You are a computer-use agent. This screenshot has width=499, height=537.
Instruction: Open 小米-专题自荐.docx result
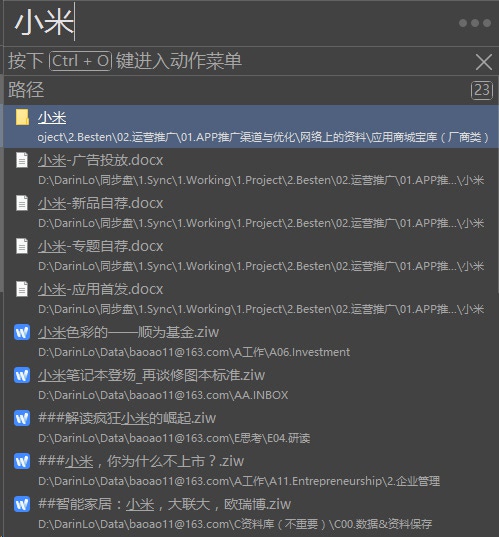pos(251,255)
